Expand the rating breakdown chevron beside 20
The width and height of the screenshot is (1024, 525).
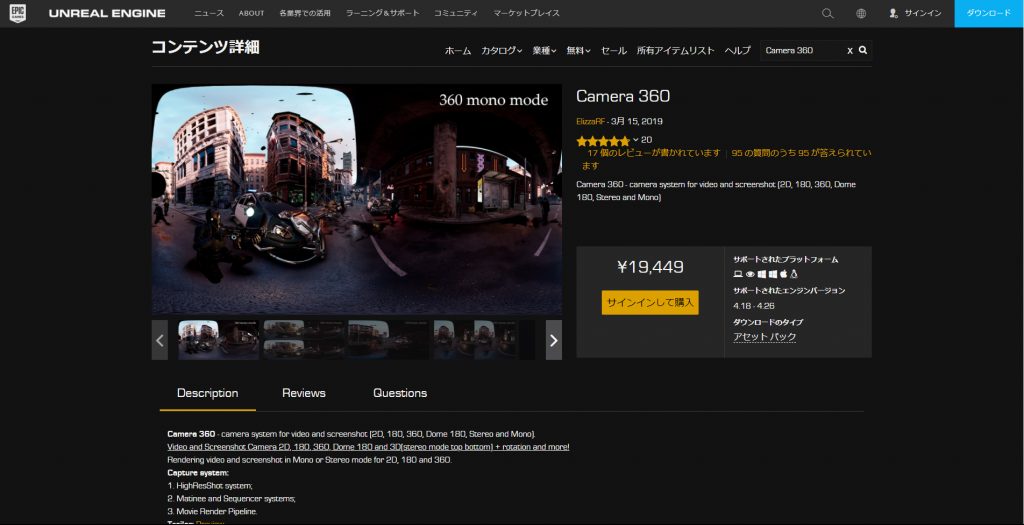[635, 140]
